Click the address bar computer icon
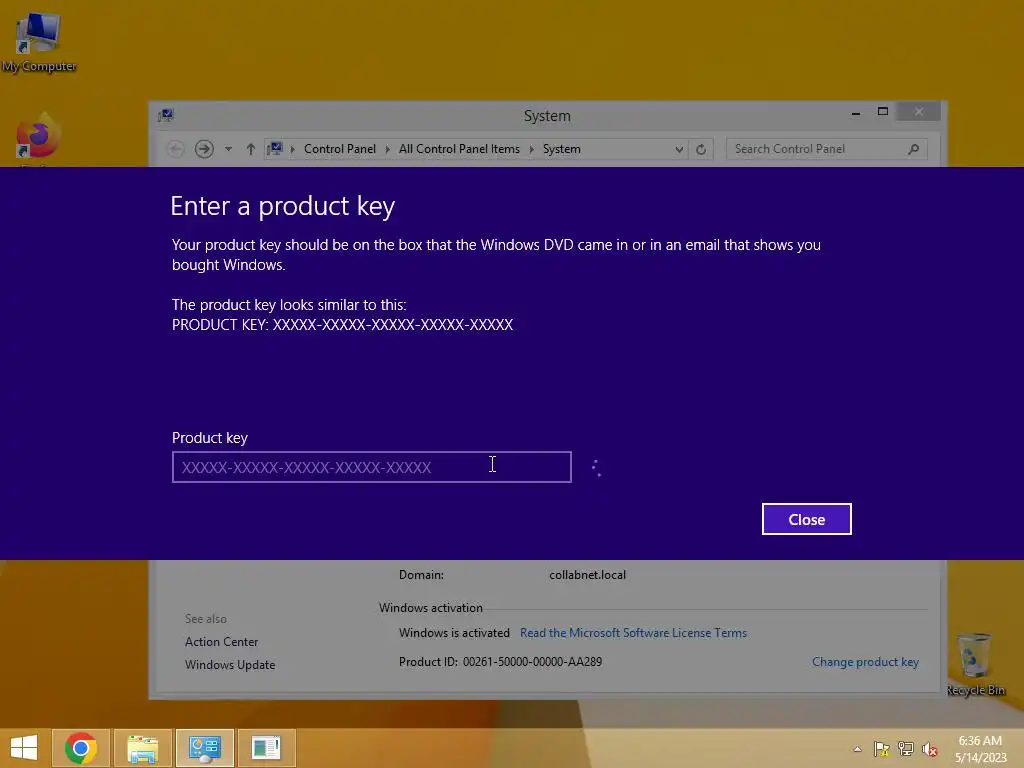Image resolution: width=1024 pixels, height=768 pixels. click(275, 149)
